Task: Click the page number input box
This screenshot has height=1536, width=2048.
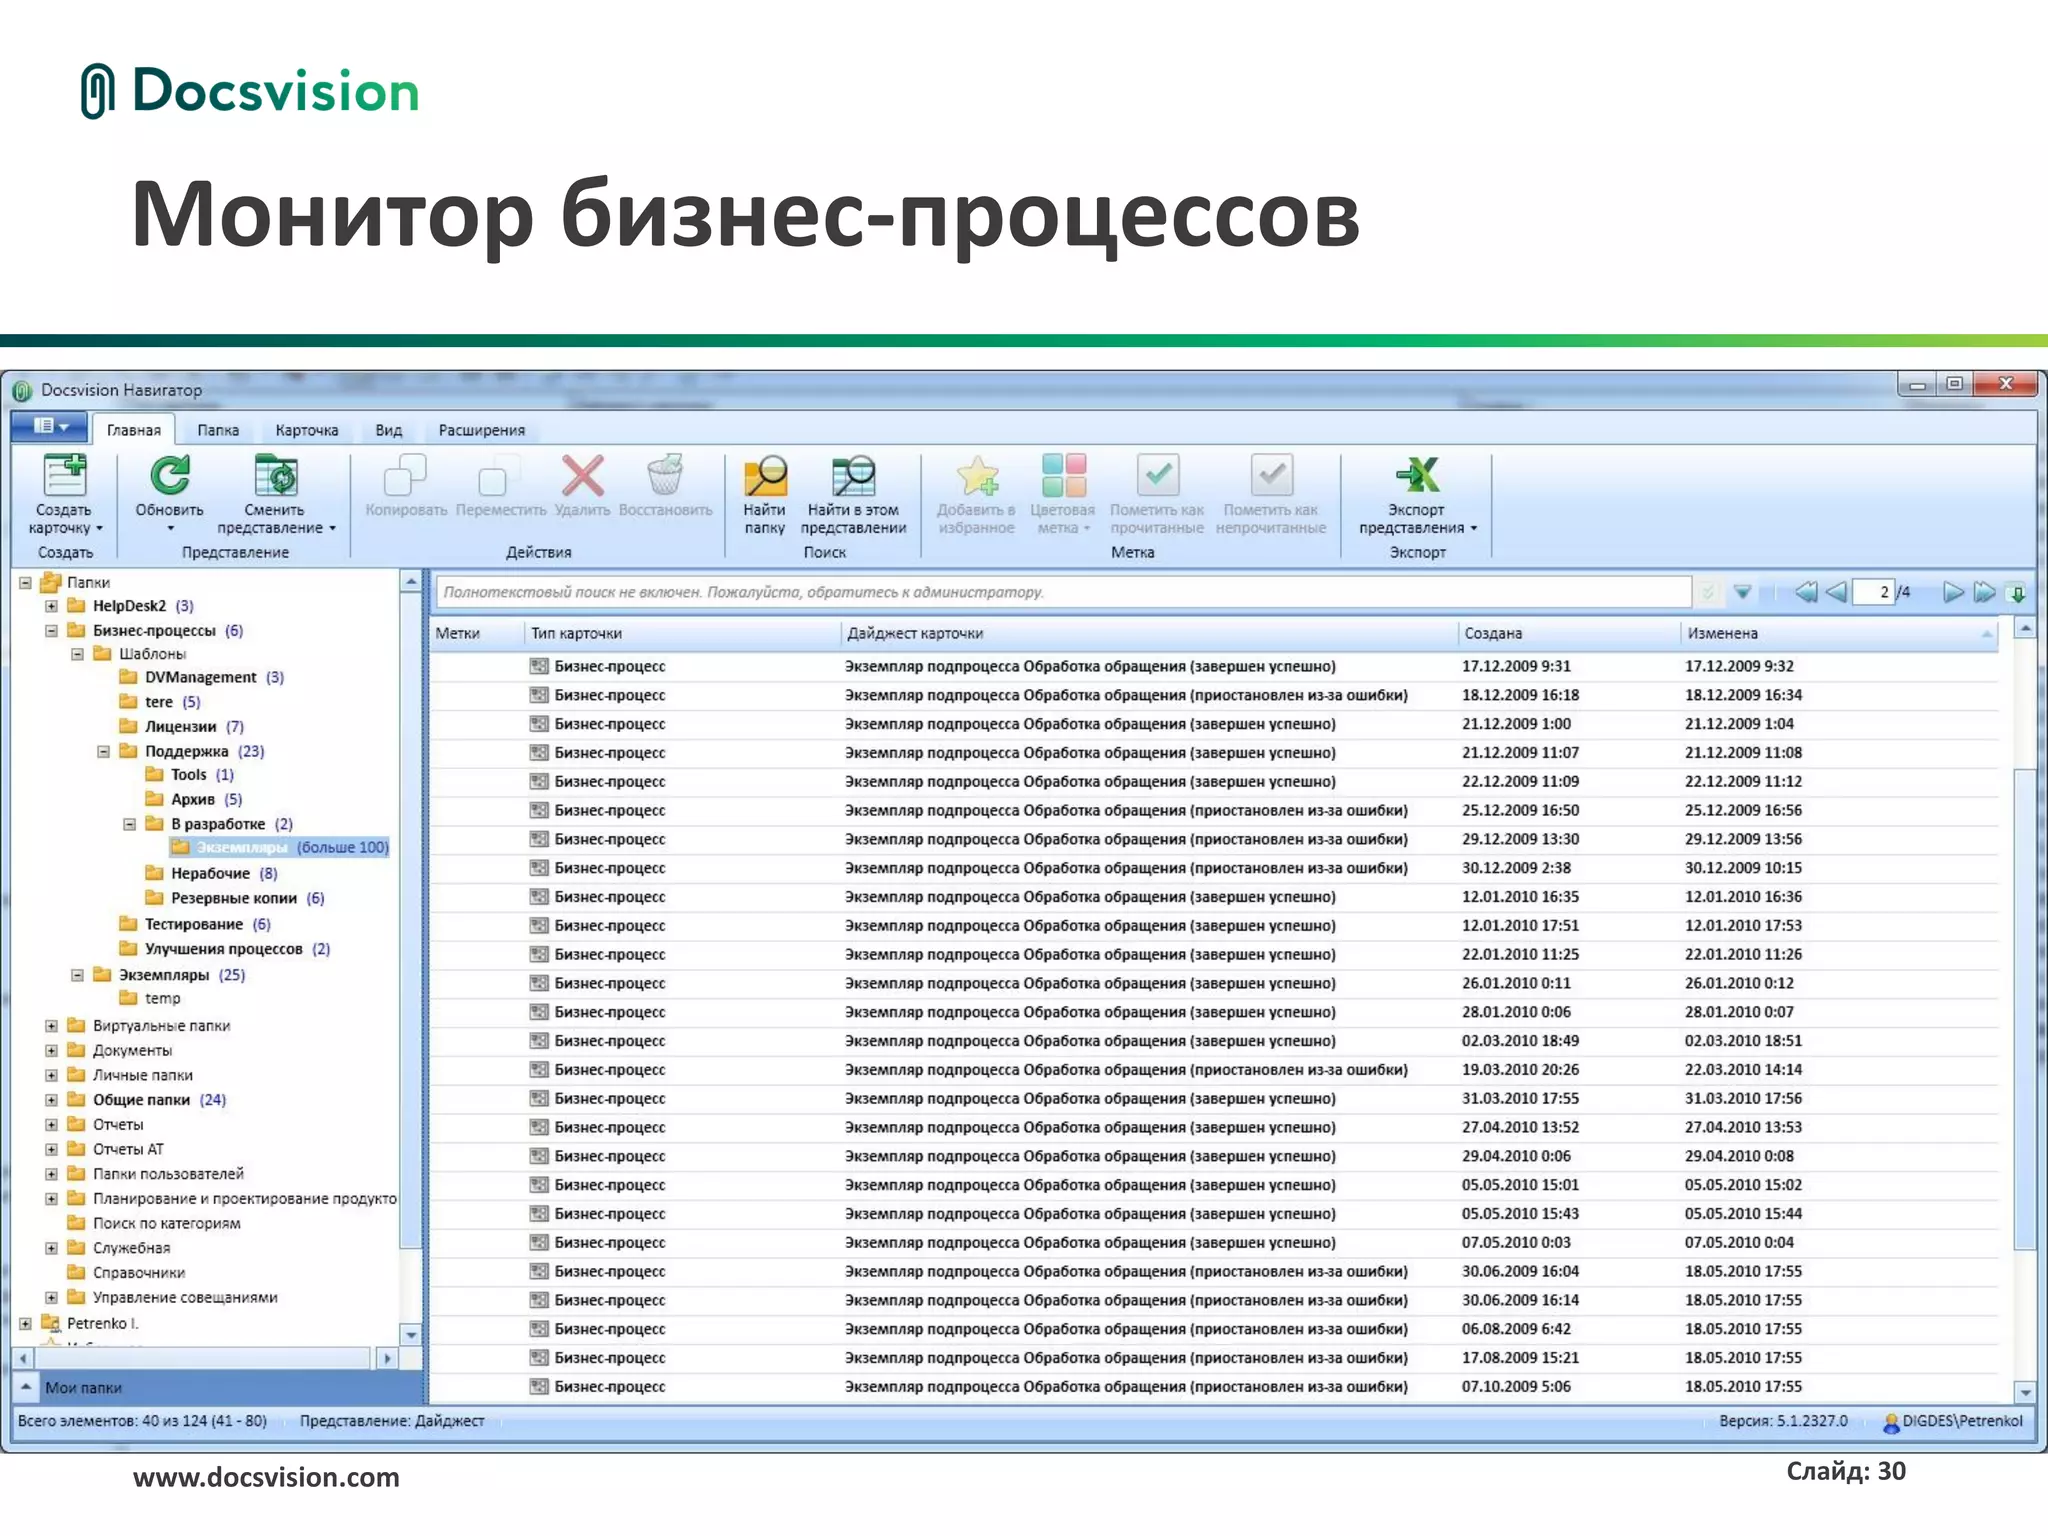Action: 1873,592
